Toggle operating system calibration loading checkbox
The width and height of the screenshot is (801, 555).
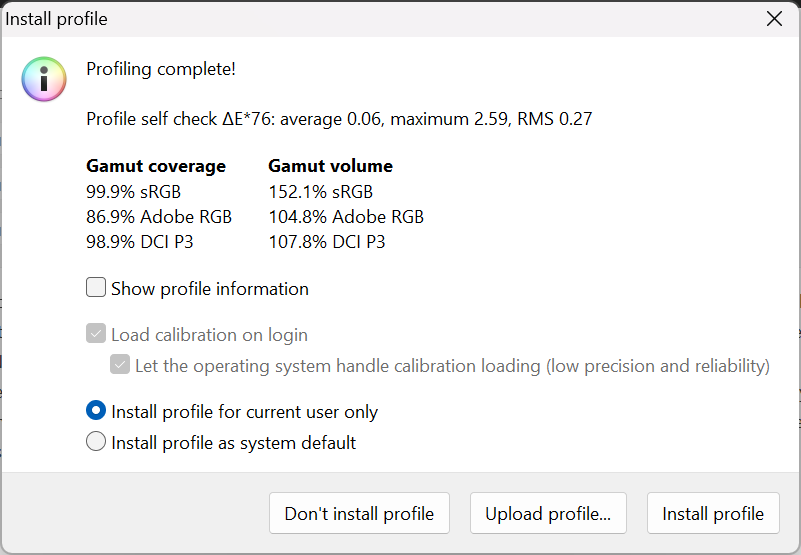[120, 365]
